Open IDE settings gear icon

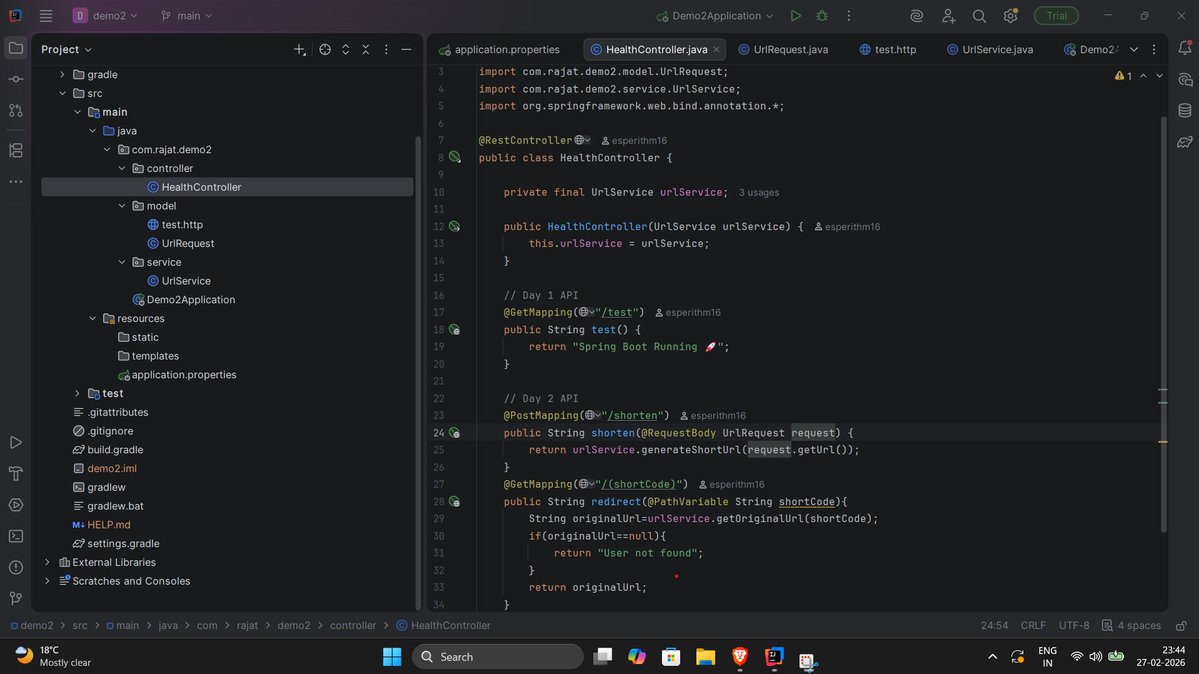[x=1010, y=15]
